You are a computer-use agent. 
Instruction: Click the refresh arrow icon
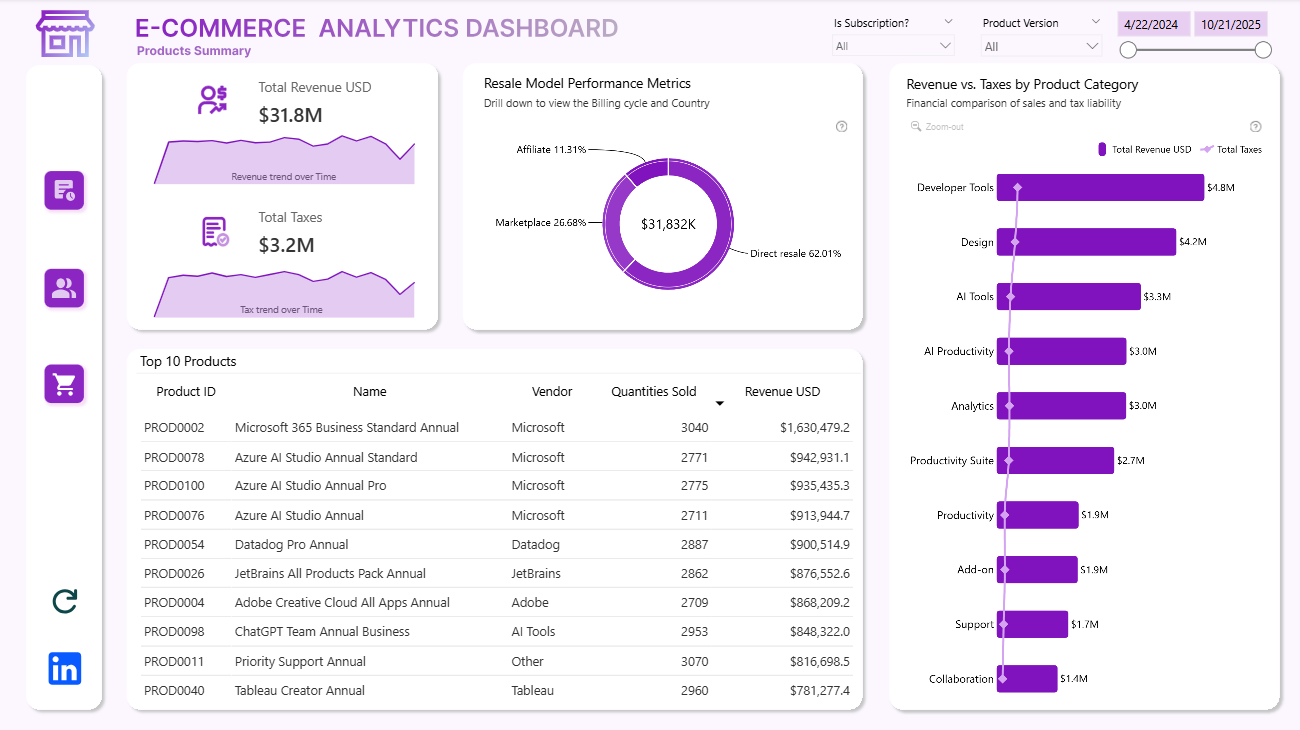click(64, 601)
